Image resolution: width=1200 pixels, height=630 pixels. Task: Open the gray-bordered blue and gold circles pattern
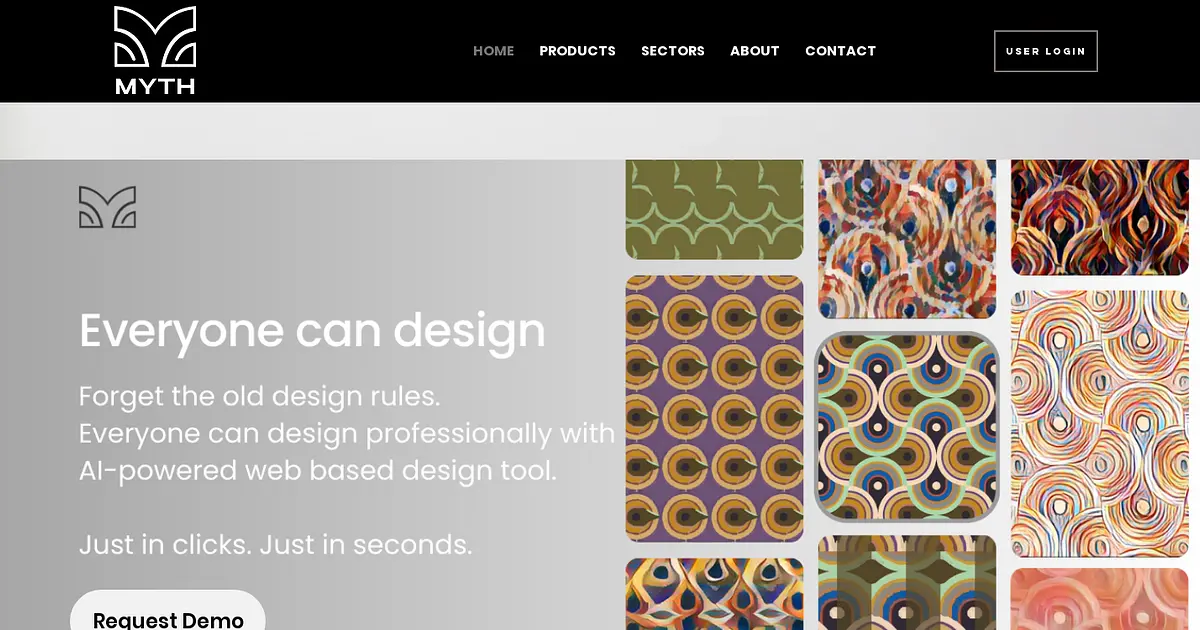pos(907,427)
